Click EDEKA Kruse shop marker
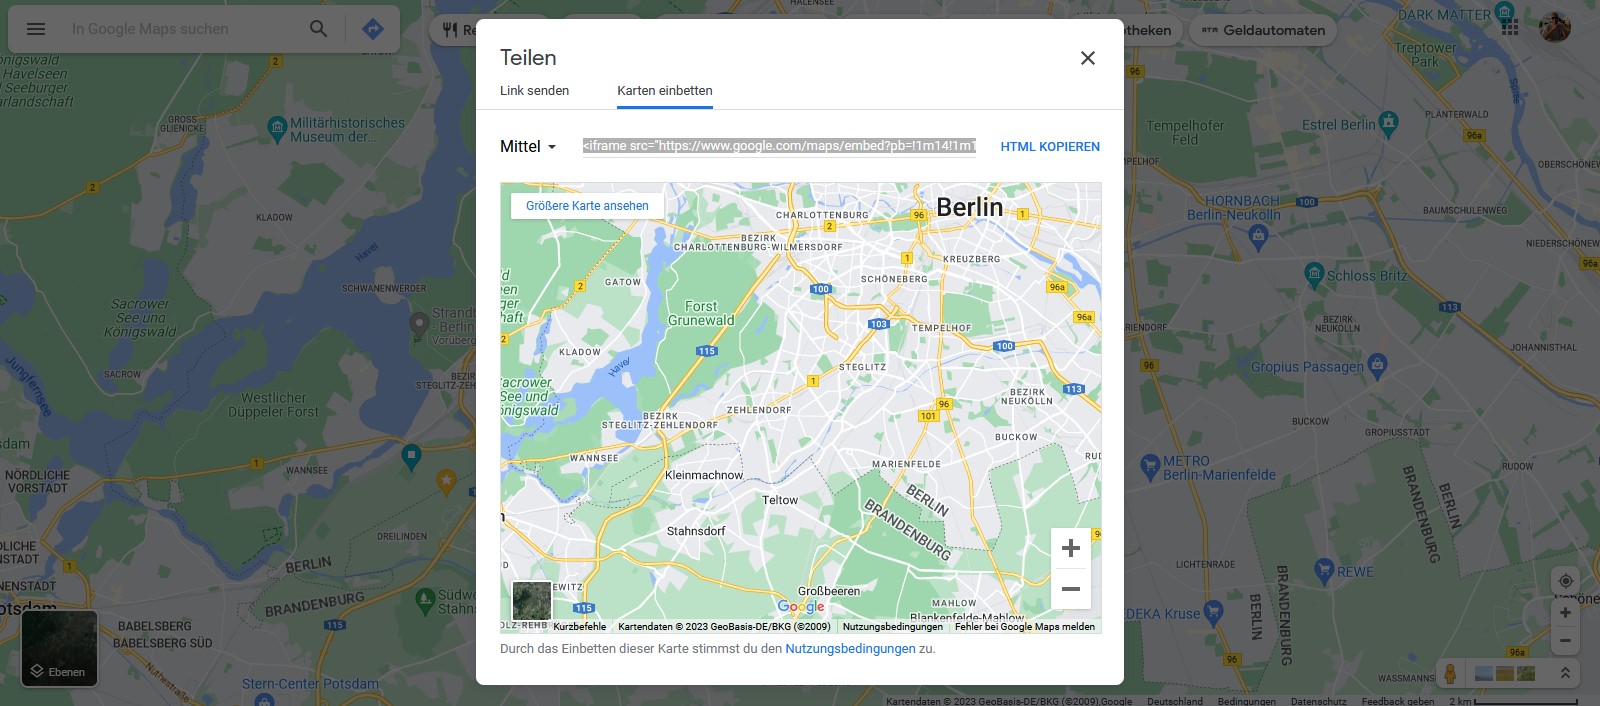 (x=1213, y=611)
